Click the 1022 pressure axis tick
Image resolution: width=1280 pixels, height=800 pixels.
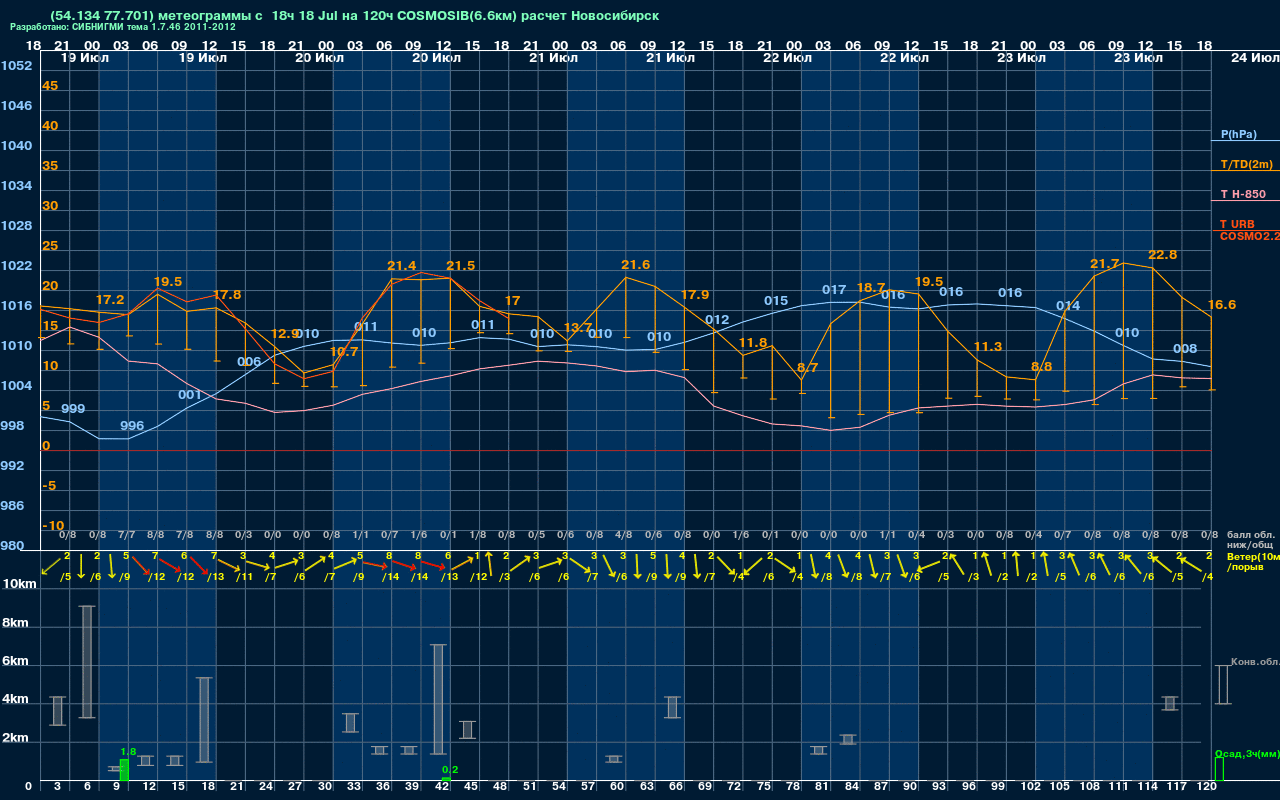click(x=16, y=266)
